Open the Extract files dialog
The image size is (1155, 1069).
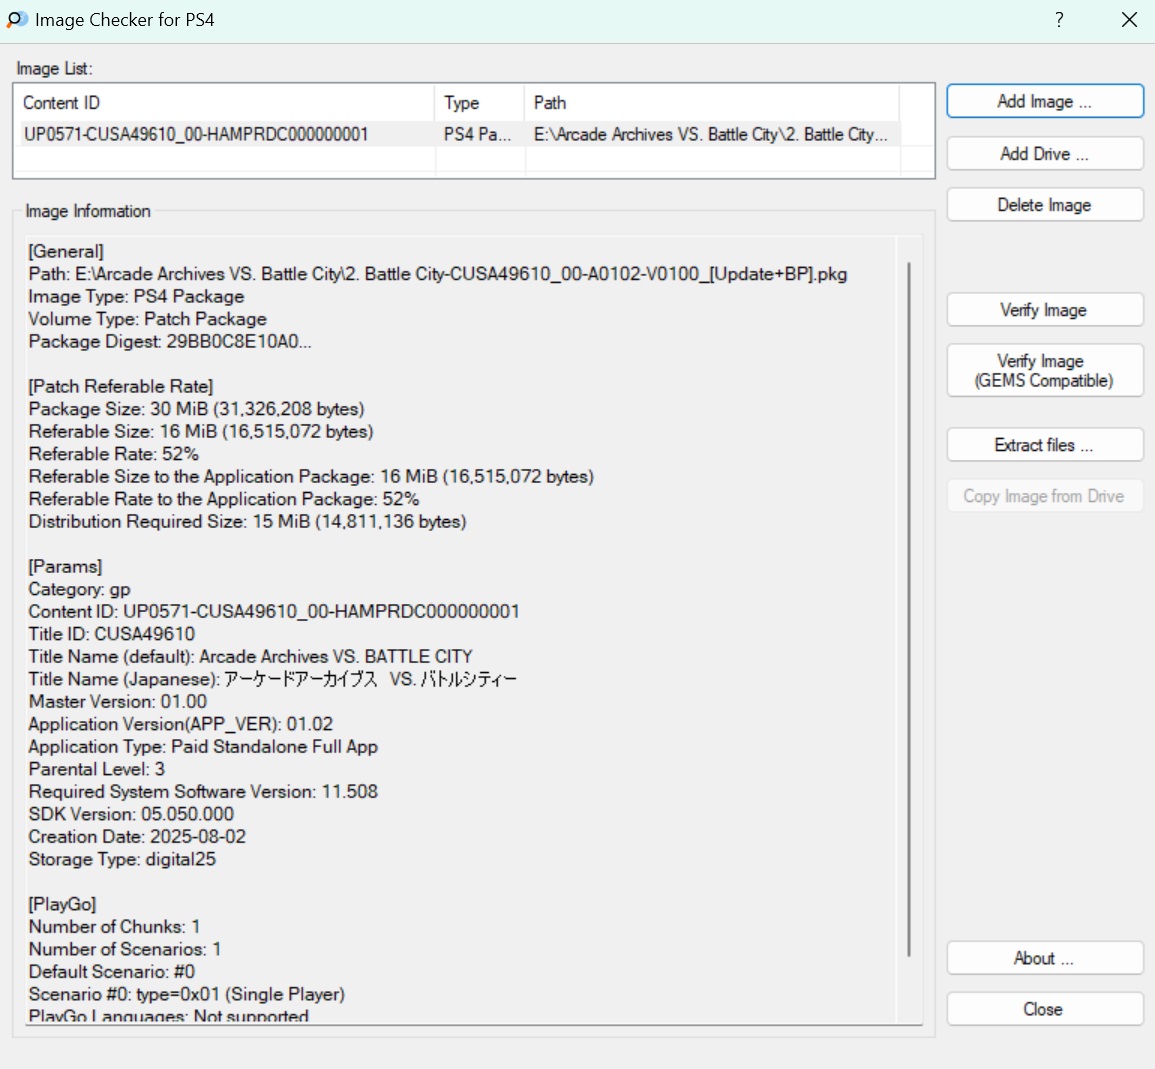point(1044,445)
